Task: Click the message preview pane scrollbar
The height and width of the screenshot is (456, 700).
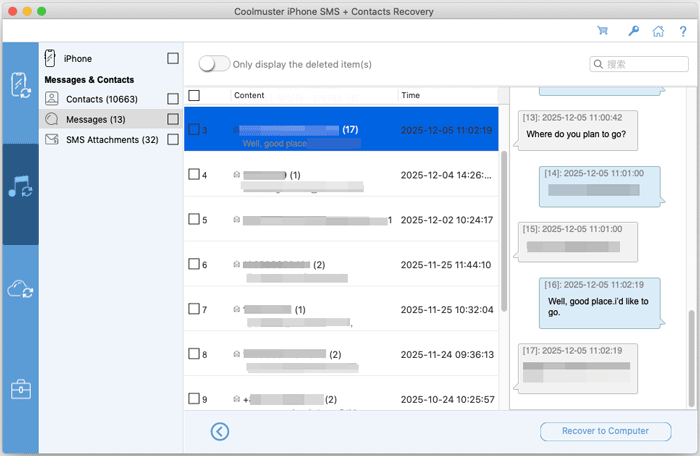Action: tap(692, 358)
